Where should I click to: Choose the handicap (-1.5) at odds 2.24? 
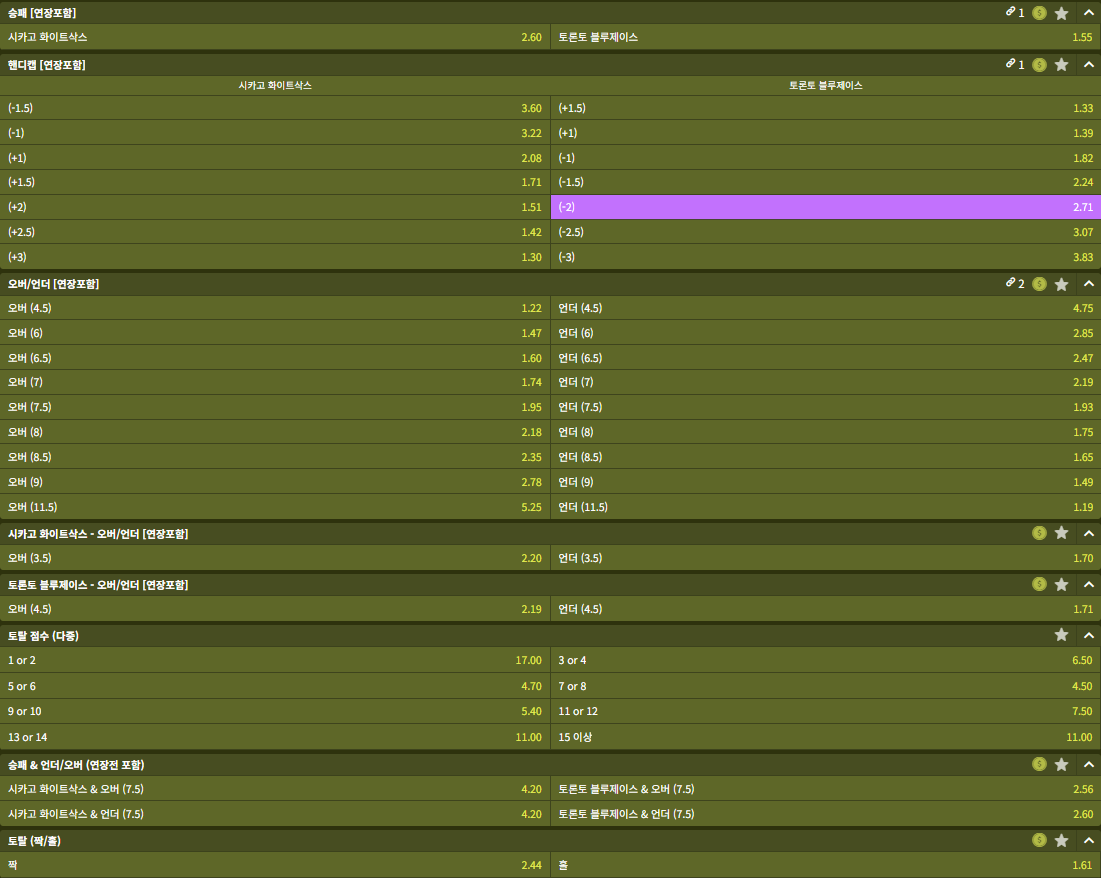point(826,182)
